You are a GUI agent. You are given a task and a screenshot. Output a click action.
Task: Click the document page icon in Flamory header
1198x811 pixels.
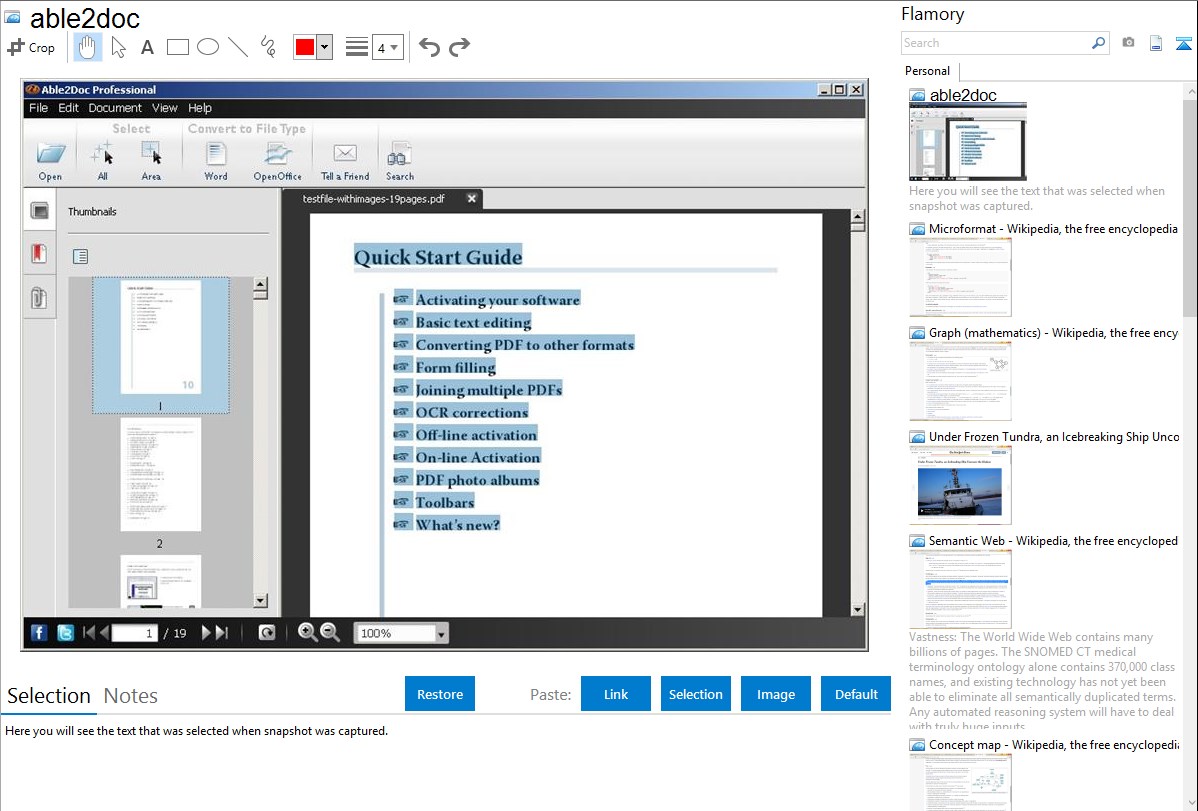[1156, 44]
